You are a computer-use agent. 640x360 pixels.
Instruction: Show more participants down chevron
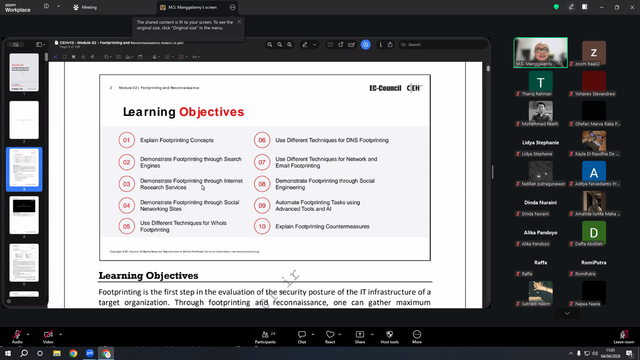click(567, 313)
